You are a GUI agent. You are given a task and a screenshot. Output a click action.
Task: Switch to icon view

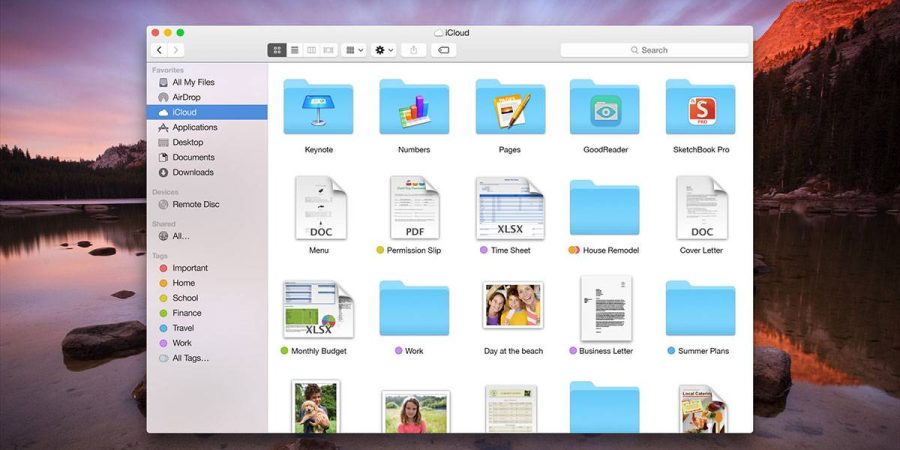pyautogui.click(x=277, y=50)
